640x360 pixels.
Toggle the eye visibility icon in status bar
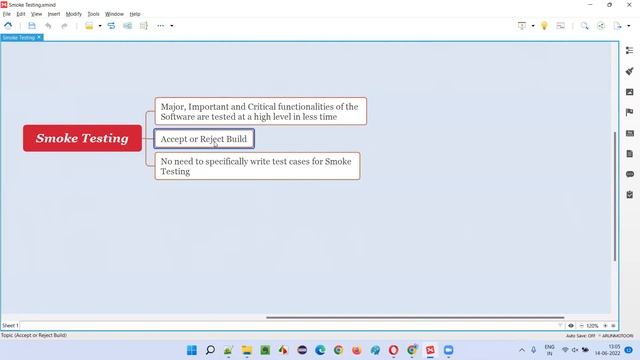(x=571, y=326)
